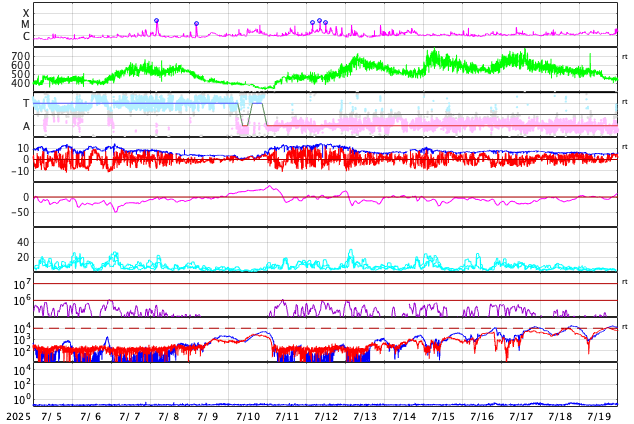
Task: Click the T sector axis label
Action: pos(26,103)
